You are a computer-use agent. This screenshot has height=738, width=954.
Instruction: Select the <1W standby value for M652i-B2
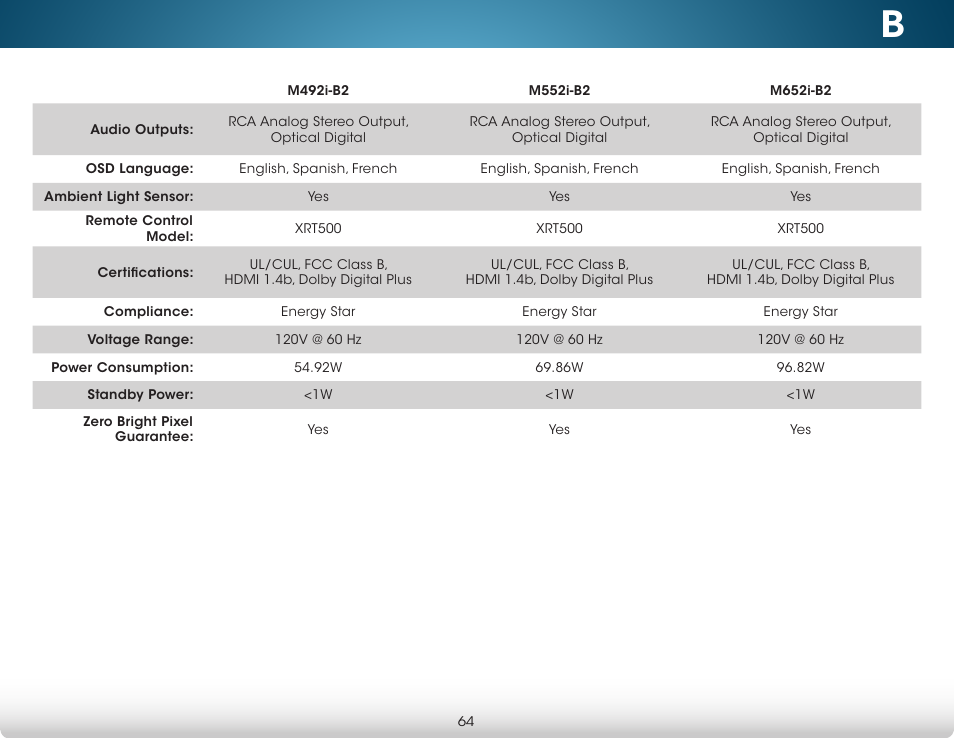point(800,395)
